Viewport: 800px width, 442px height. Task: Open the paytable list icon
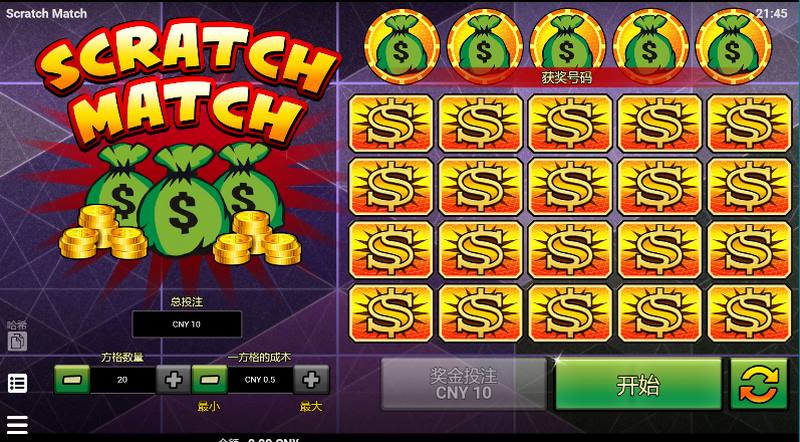click(17, 383)
